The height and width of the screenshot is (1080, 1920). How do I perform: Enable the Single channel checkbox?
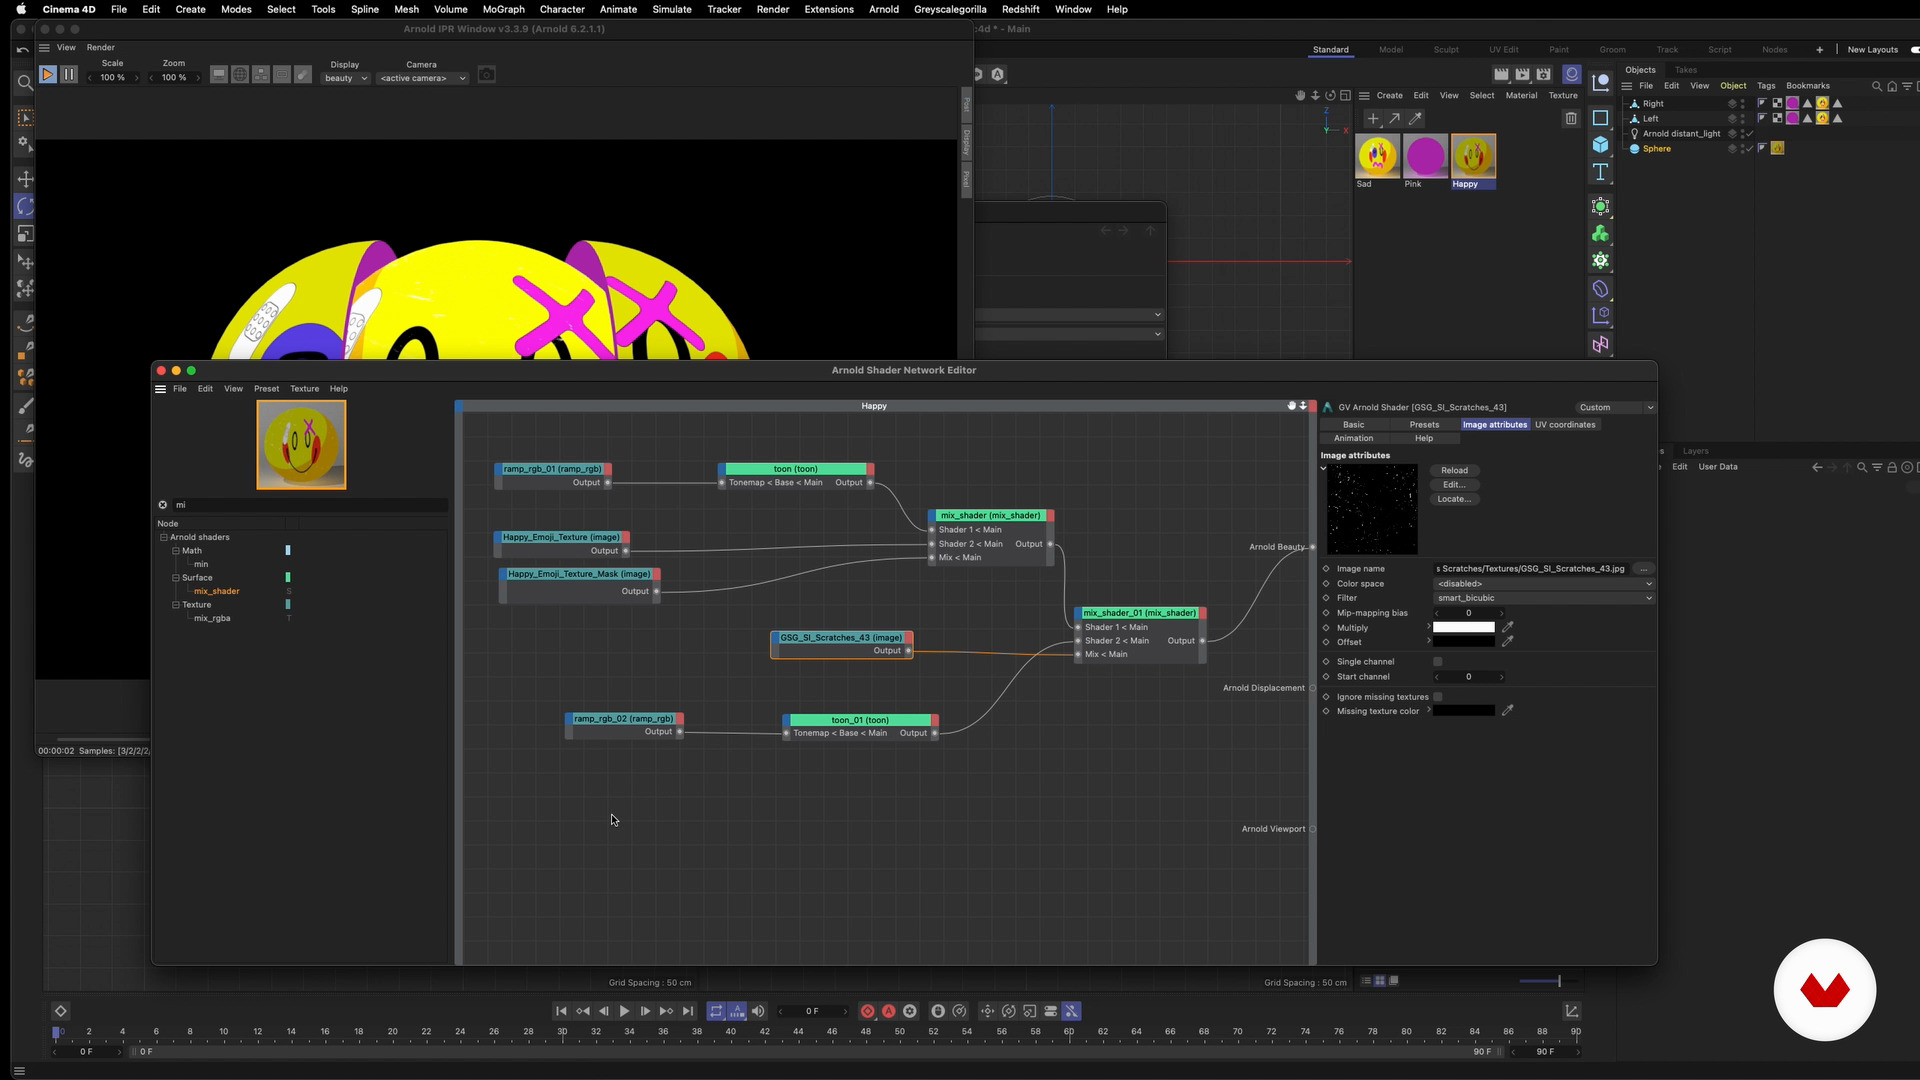tap(1438, 662)
